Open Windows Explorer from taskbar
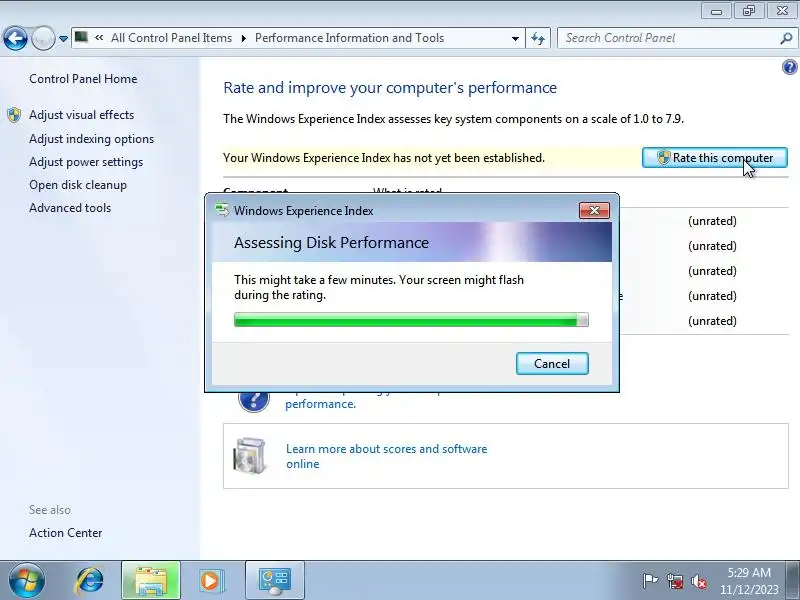This screenshot has height=600, width=800. point(151,580)
